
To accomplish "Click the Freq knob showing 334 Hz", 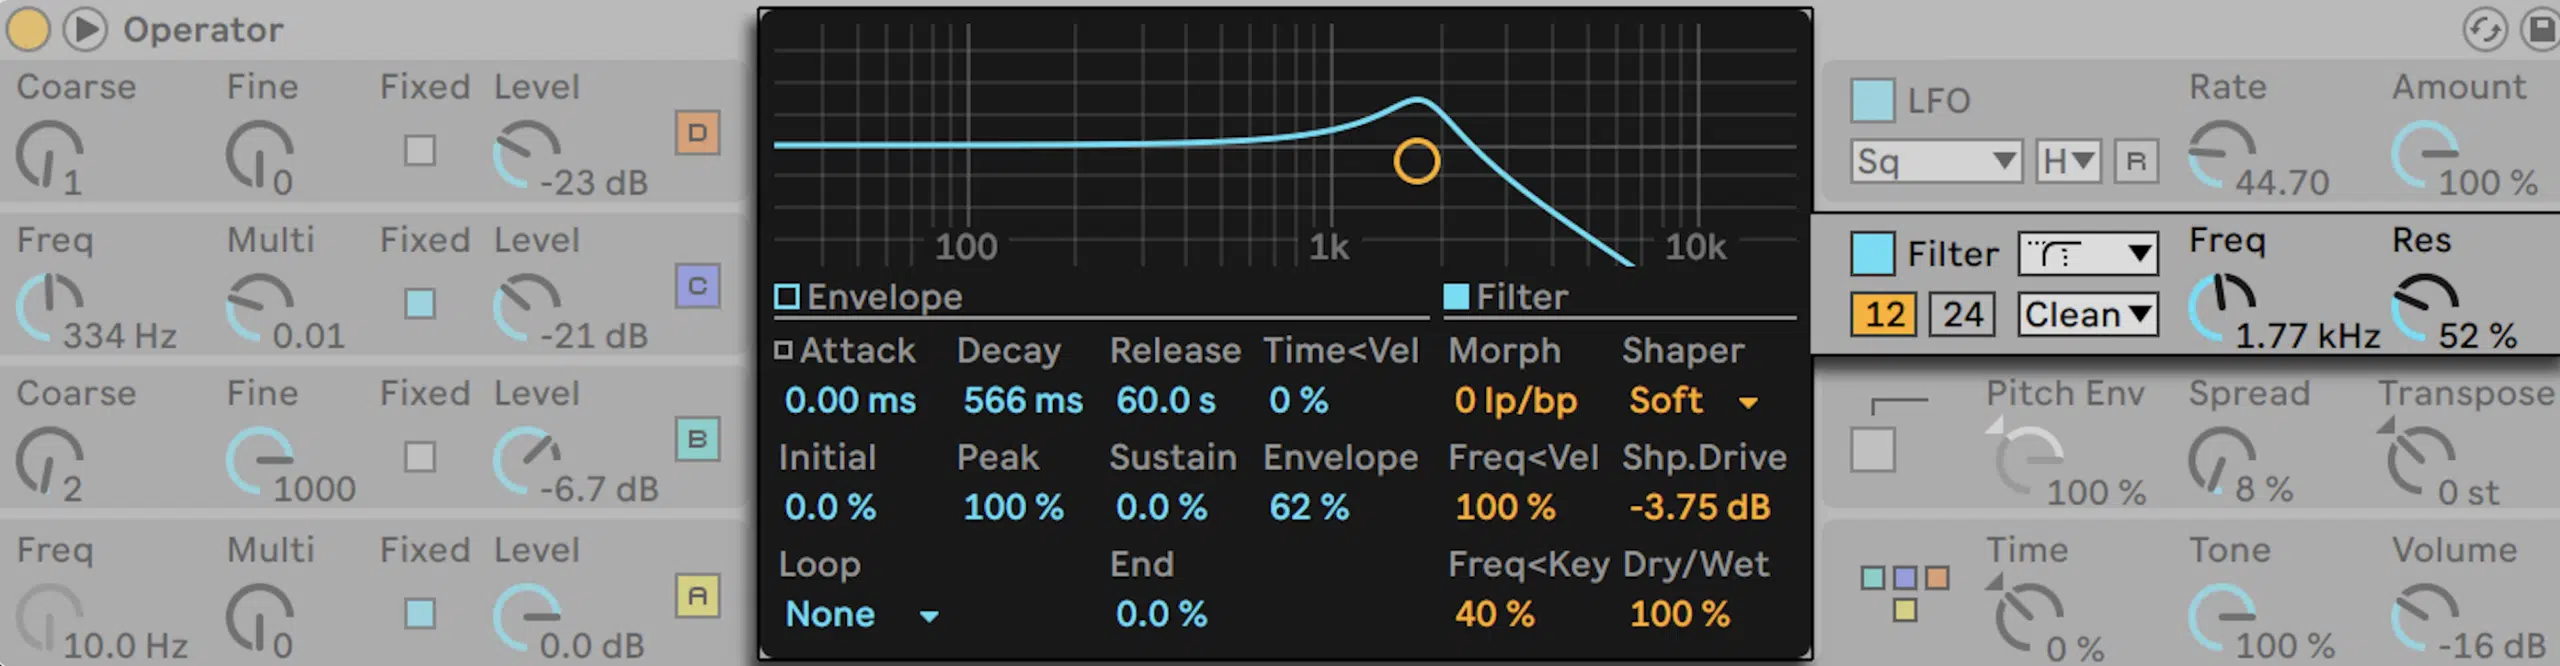I will (48, 308).
